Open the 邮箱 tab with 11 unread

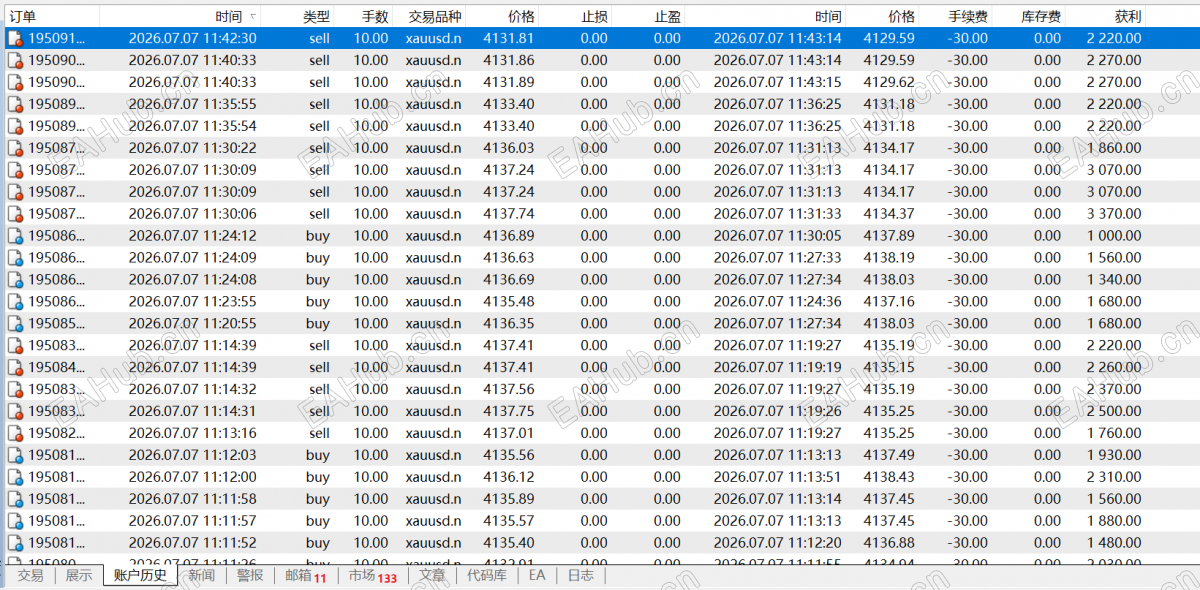(x=306, y=575)
